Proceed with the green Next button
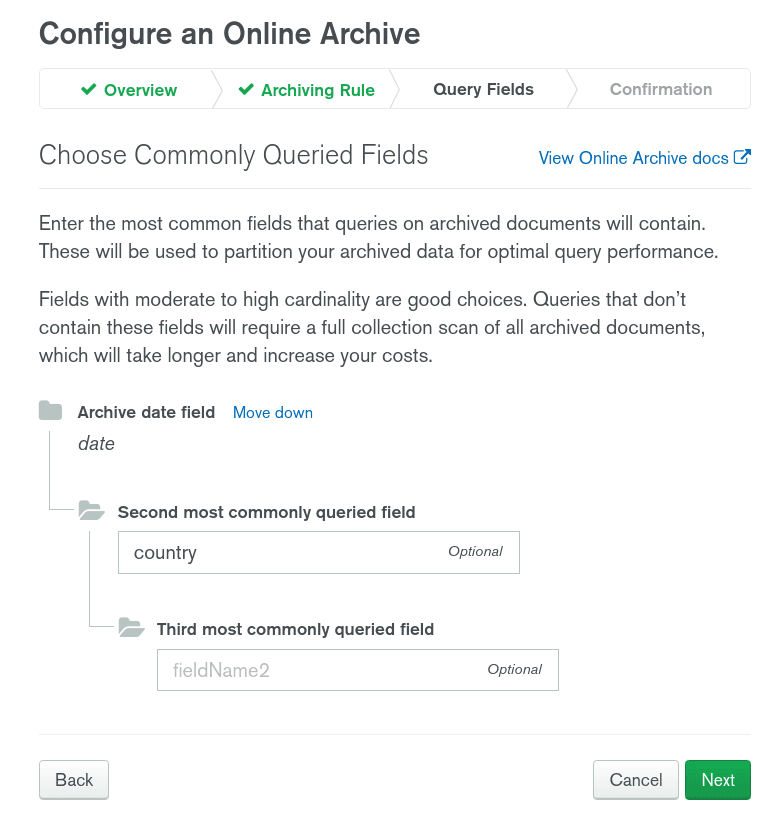The width and height of the screenshot is (782, 830). point(717,780)
